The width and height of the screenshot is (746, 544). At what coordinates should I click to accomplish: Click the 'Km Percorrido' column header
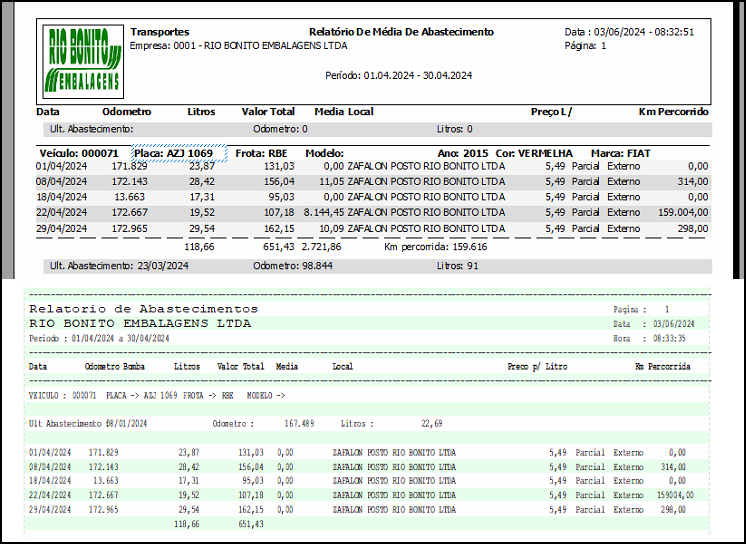click(674, 112)
